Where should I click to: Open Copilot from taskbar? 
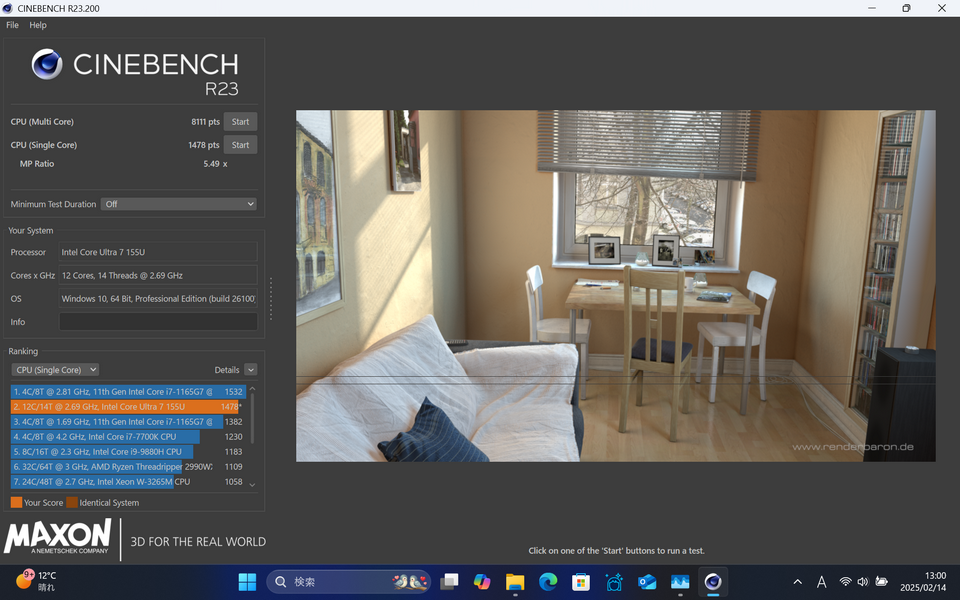click(x=482, y=582)
